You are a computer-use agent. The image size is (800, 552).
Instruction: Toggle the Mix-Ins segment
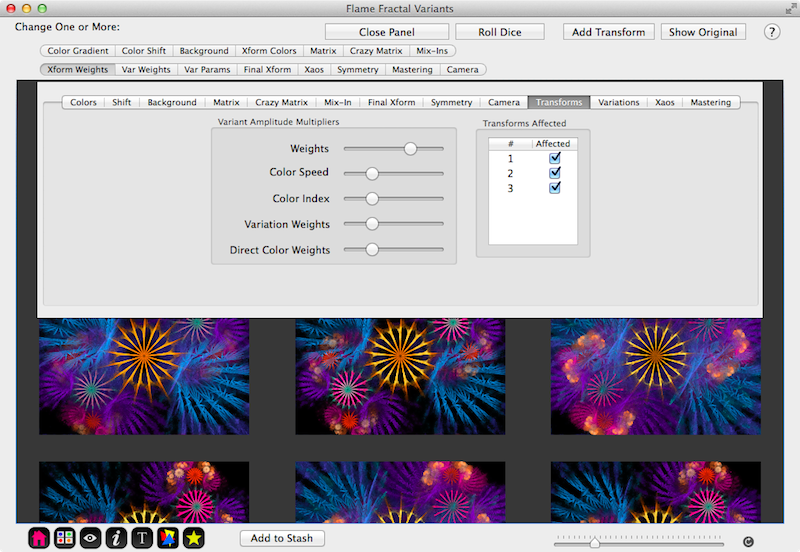click(x=432, y=51)
